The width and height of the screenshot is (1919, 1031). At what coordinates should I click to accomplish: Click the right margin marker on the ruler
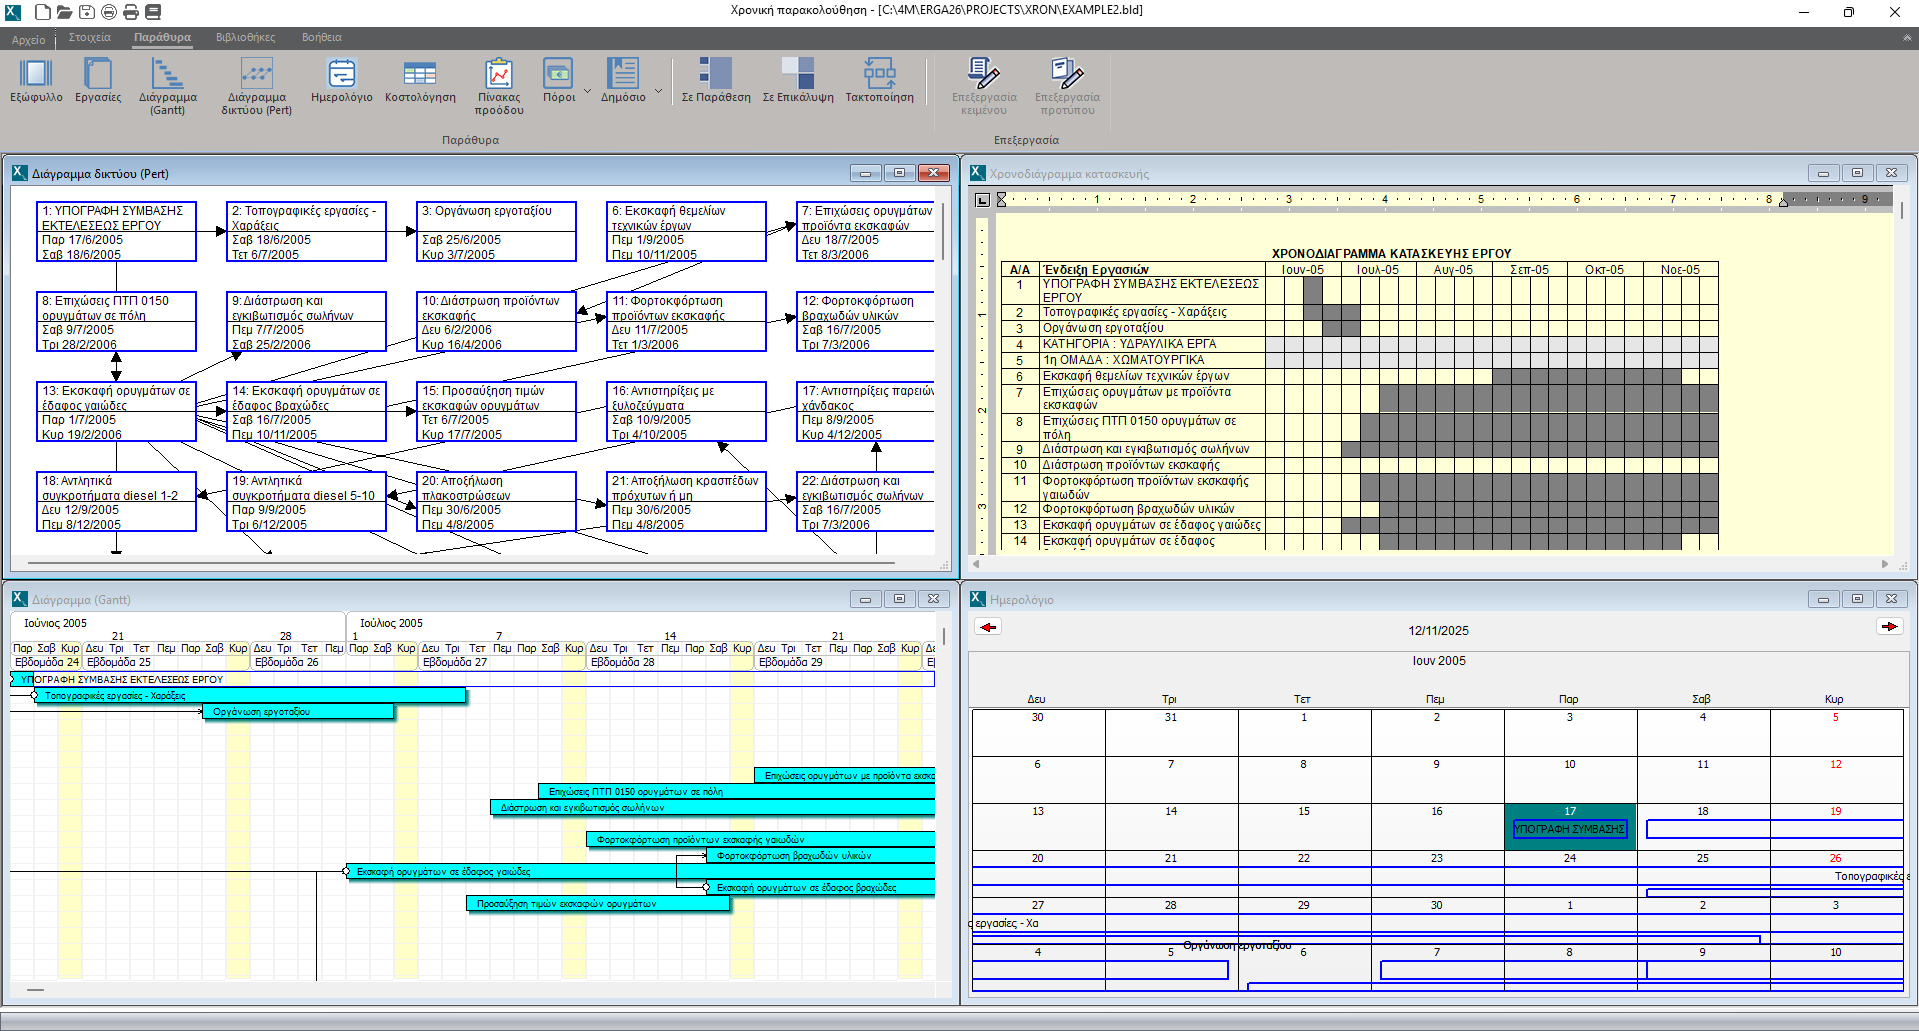tap(1783, 201)
